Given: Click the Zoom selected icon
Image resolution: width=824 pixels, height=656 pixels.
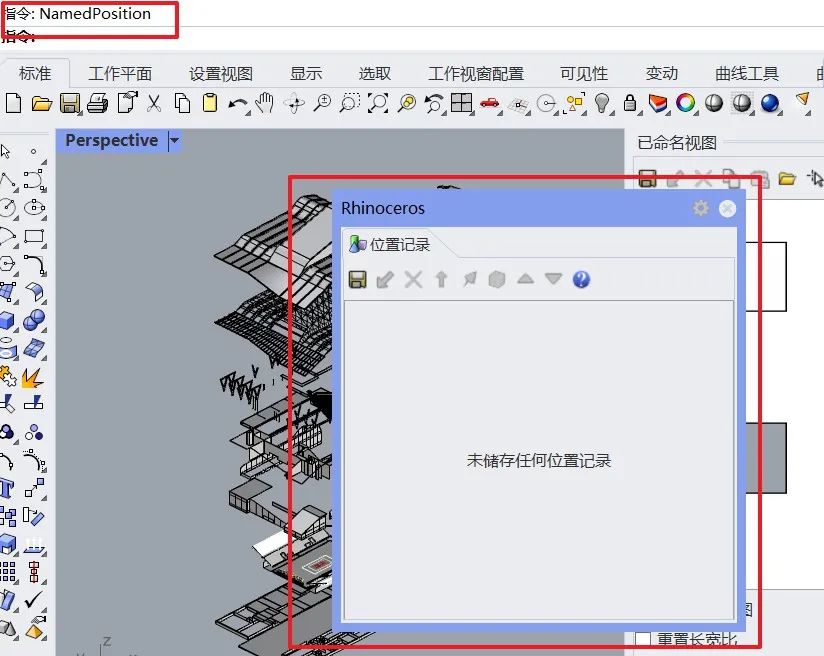Looking at the screenshot, I should click(x=407, y=103).
